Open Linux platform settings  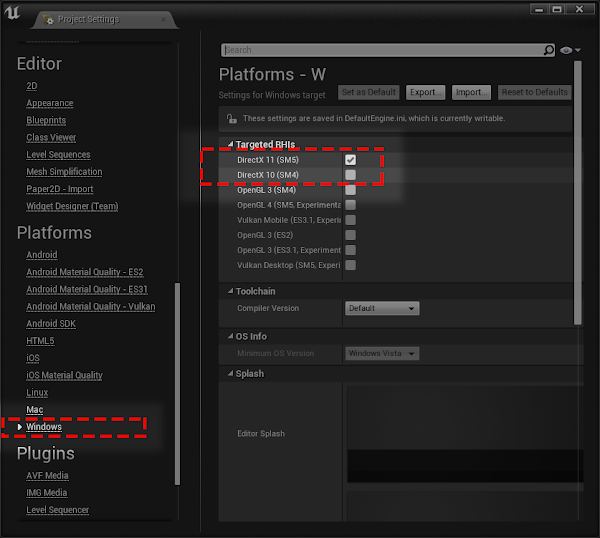tap(37, 393)
